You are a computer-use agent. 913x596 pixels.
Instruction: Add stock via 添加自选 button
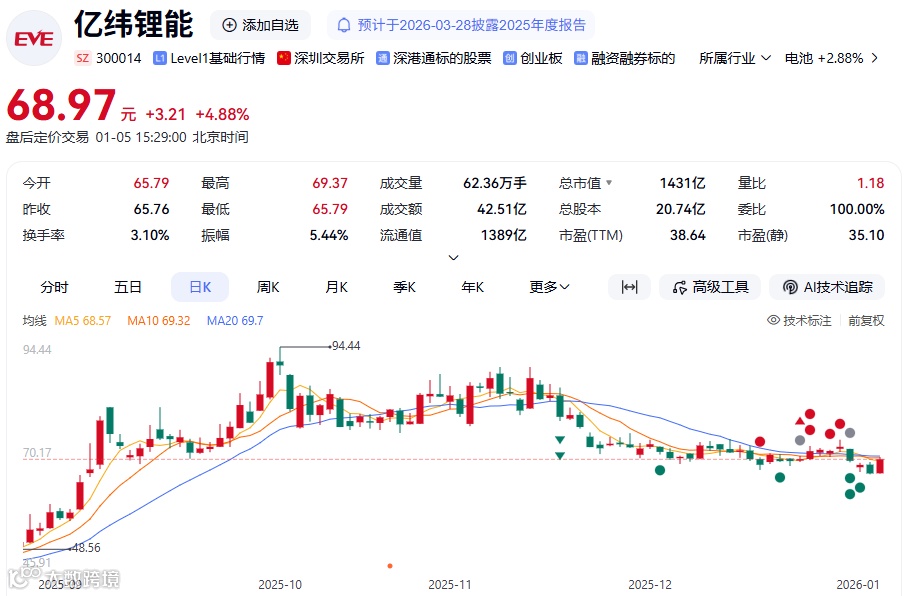point(260,25)
